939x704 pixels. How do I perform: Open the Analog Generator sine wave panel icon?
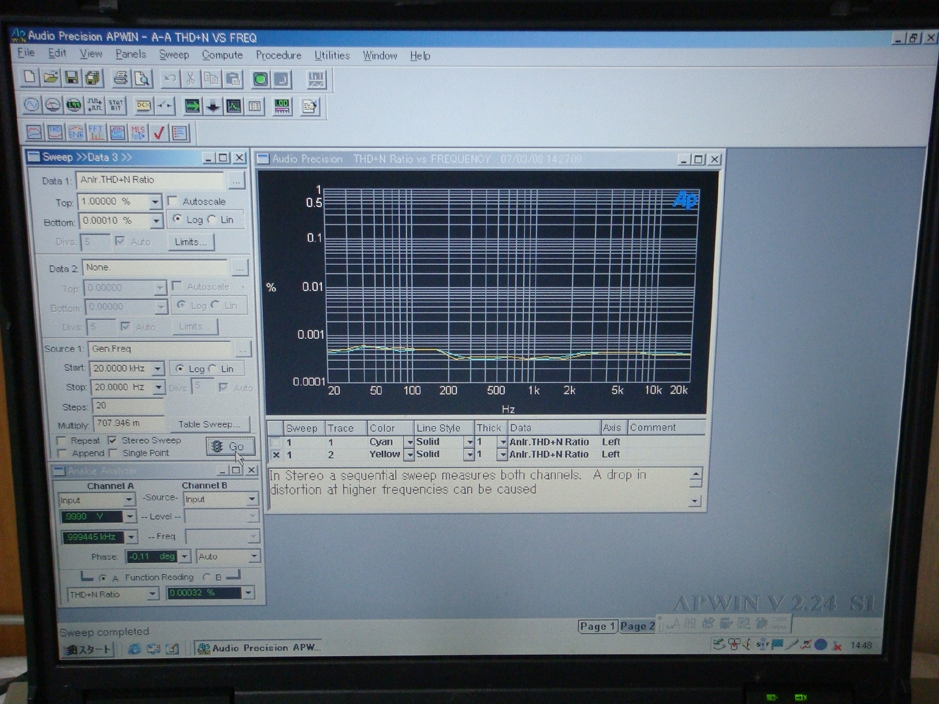32,105
